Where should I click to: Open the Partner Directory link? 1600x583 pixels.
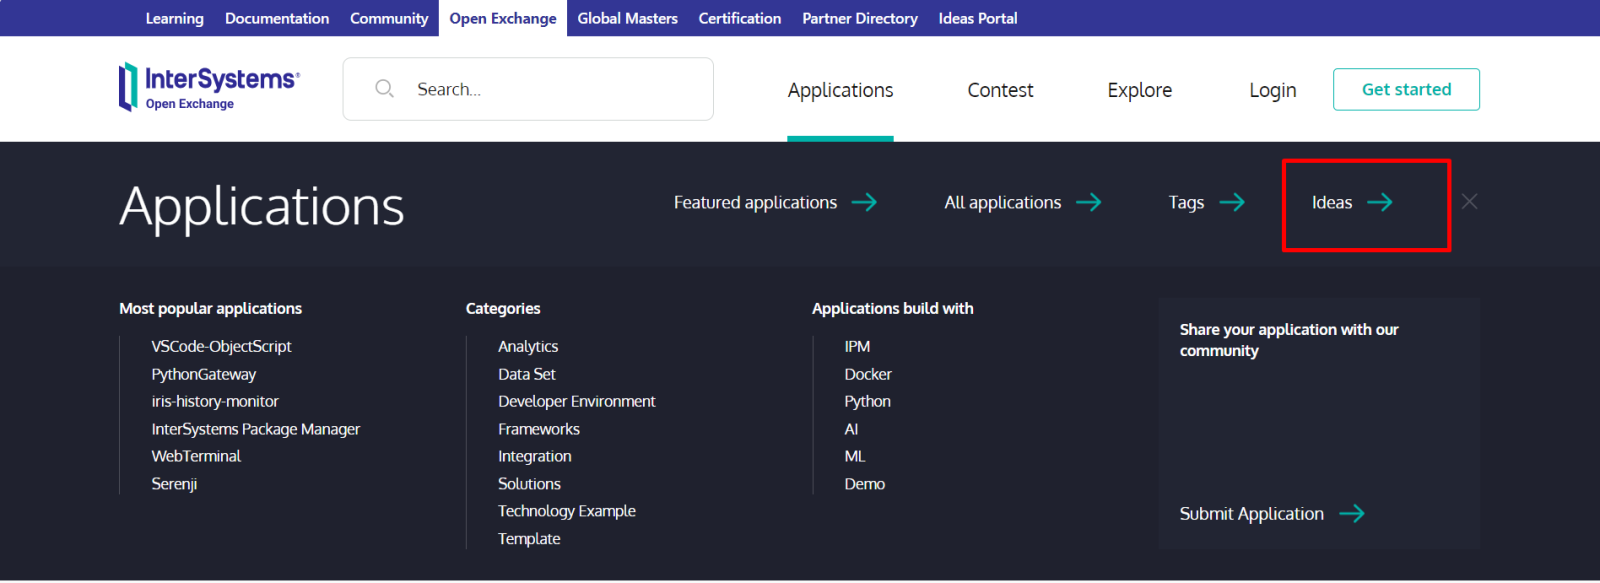click(860, 18)
